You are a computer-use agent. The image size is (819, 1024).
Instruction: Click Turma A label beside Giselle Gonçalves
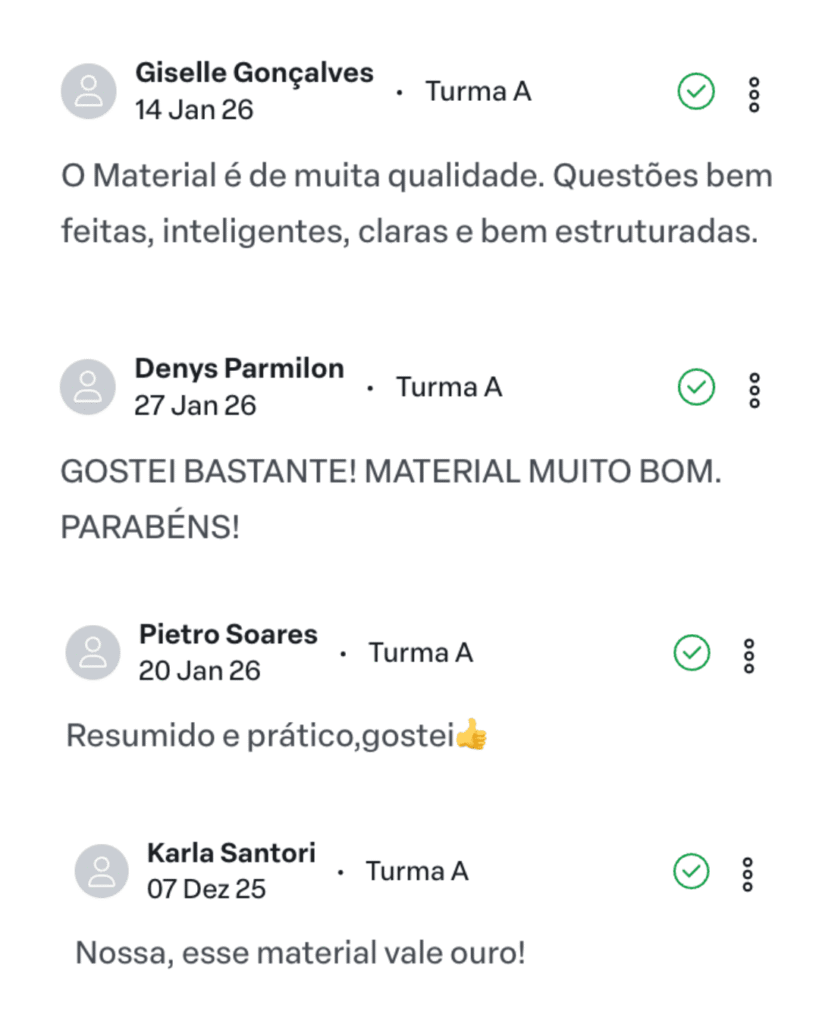point(479,91)
